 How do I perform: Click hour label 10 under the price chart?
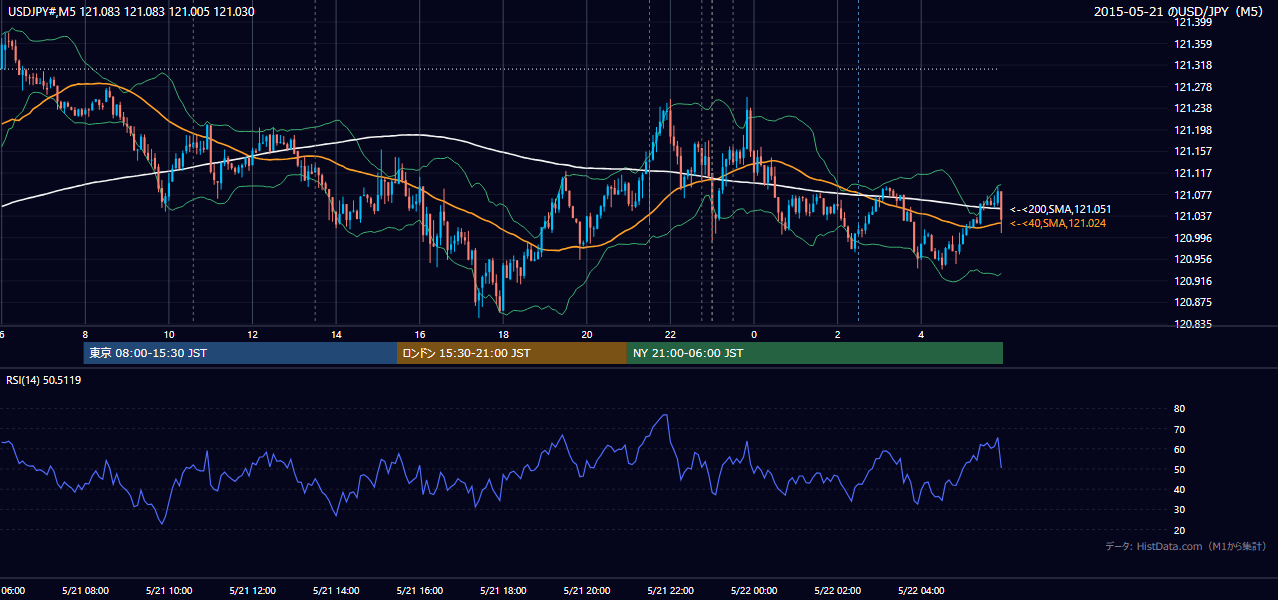169,334
